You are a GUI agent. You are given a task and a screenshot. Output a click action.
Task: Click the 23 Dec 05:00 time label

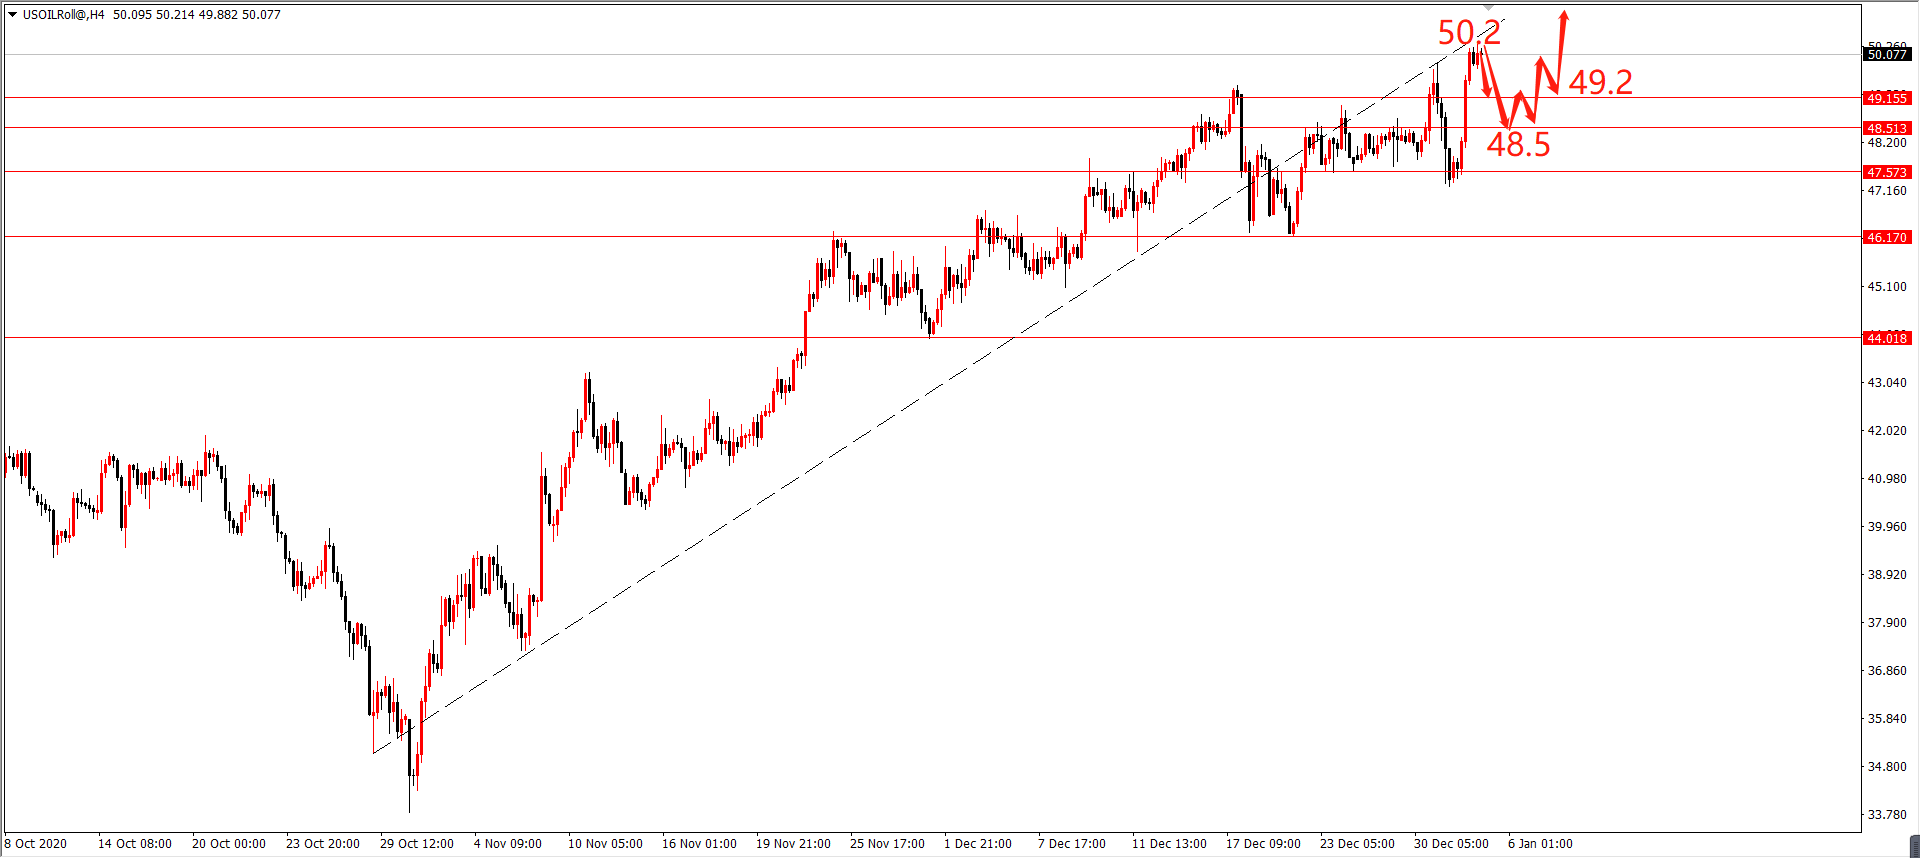(x=1357, y=844)
